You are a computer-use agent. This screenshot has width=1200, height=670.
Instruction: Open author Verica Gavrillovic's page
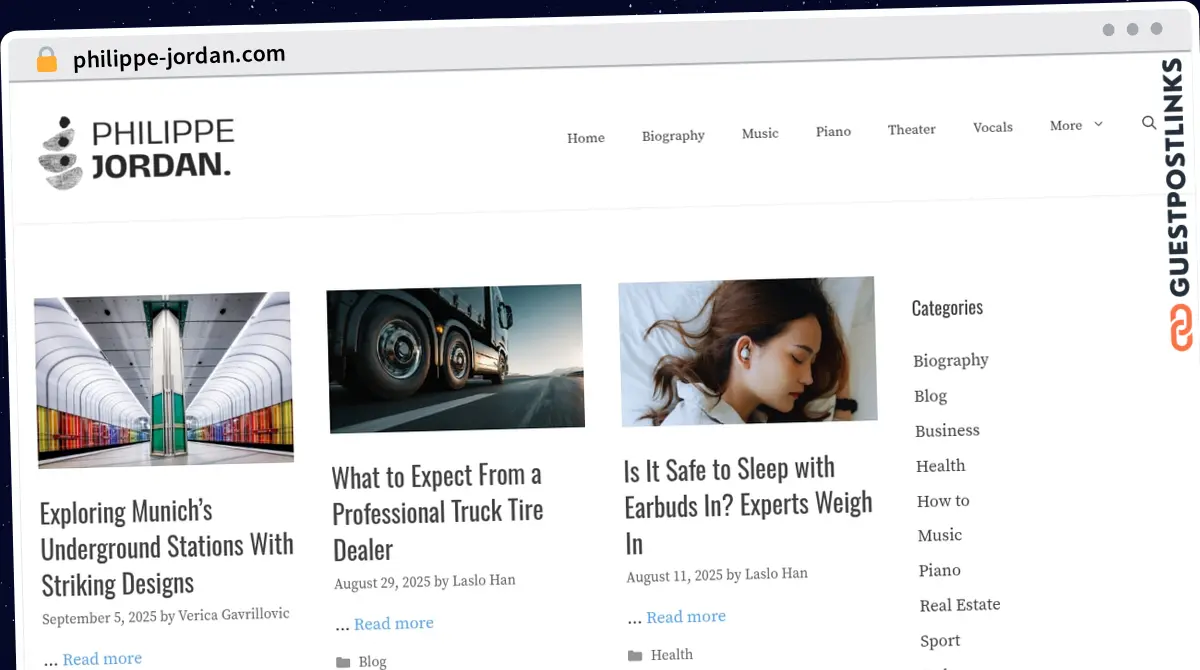click(x=234, y=615)
